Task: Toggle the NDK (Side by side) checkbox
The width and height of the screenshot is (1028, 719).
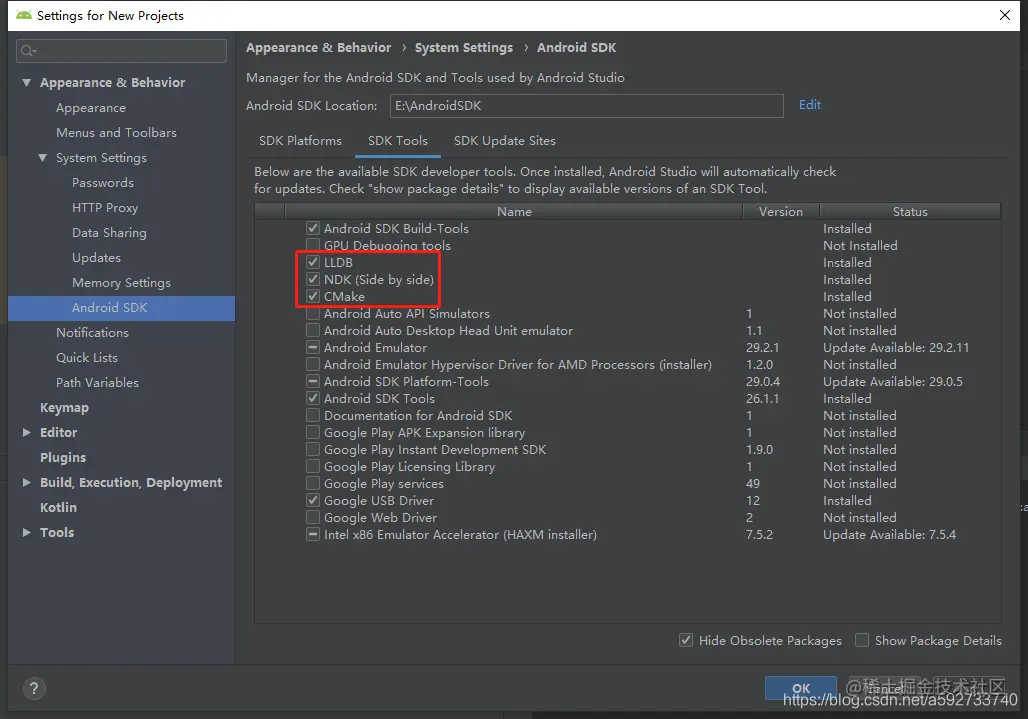Action: pos(313,279)
